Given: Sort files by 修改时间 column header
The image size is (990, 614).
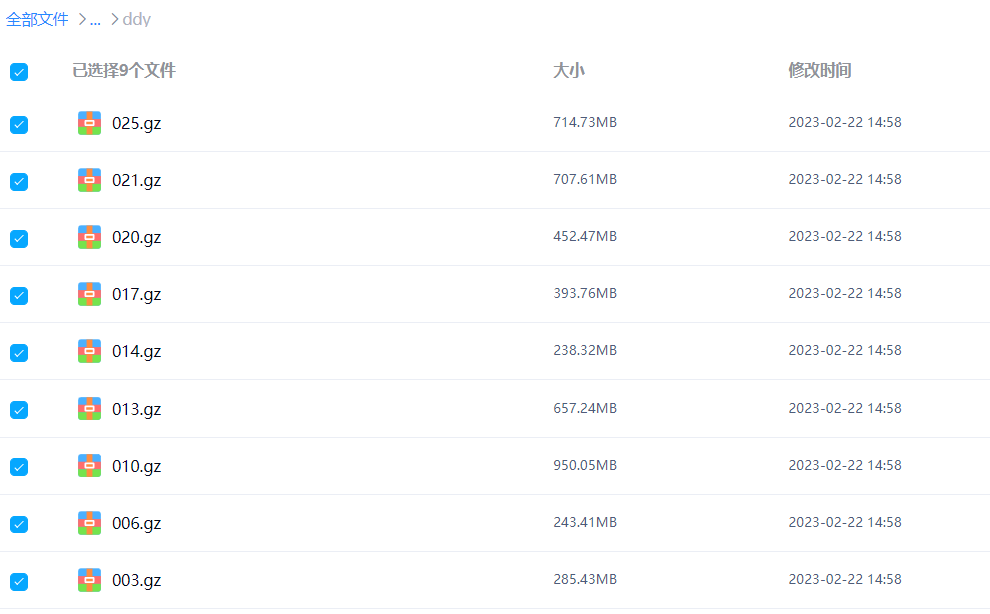Looking at the screenshot, I should [819, 71].
